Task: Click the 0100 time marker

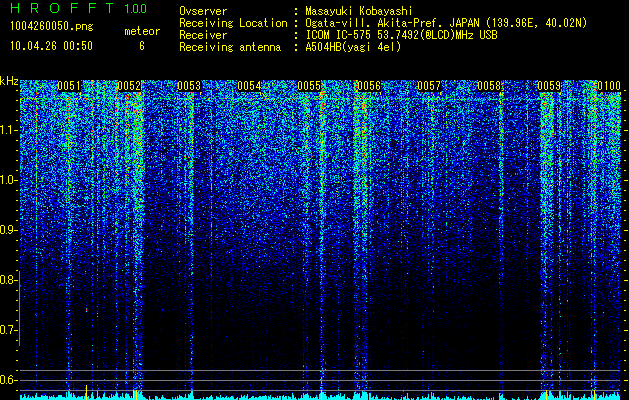Action: coord(609,86)
